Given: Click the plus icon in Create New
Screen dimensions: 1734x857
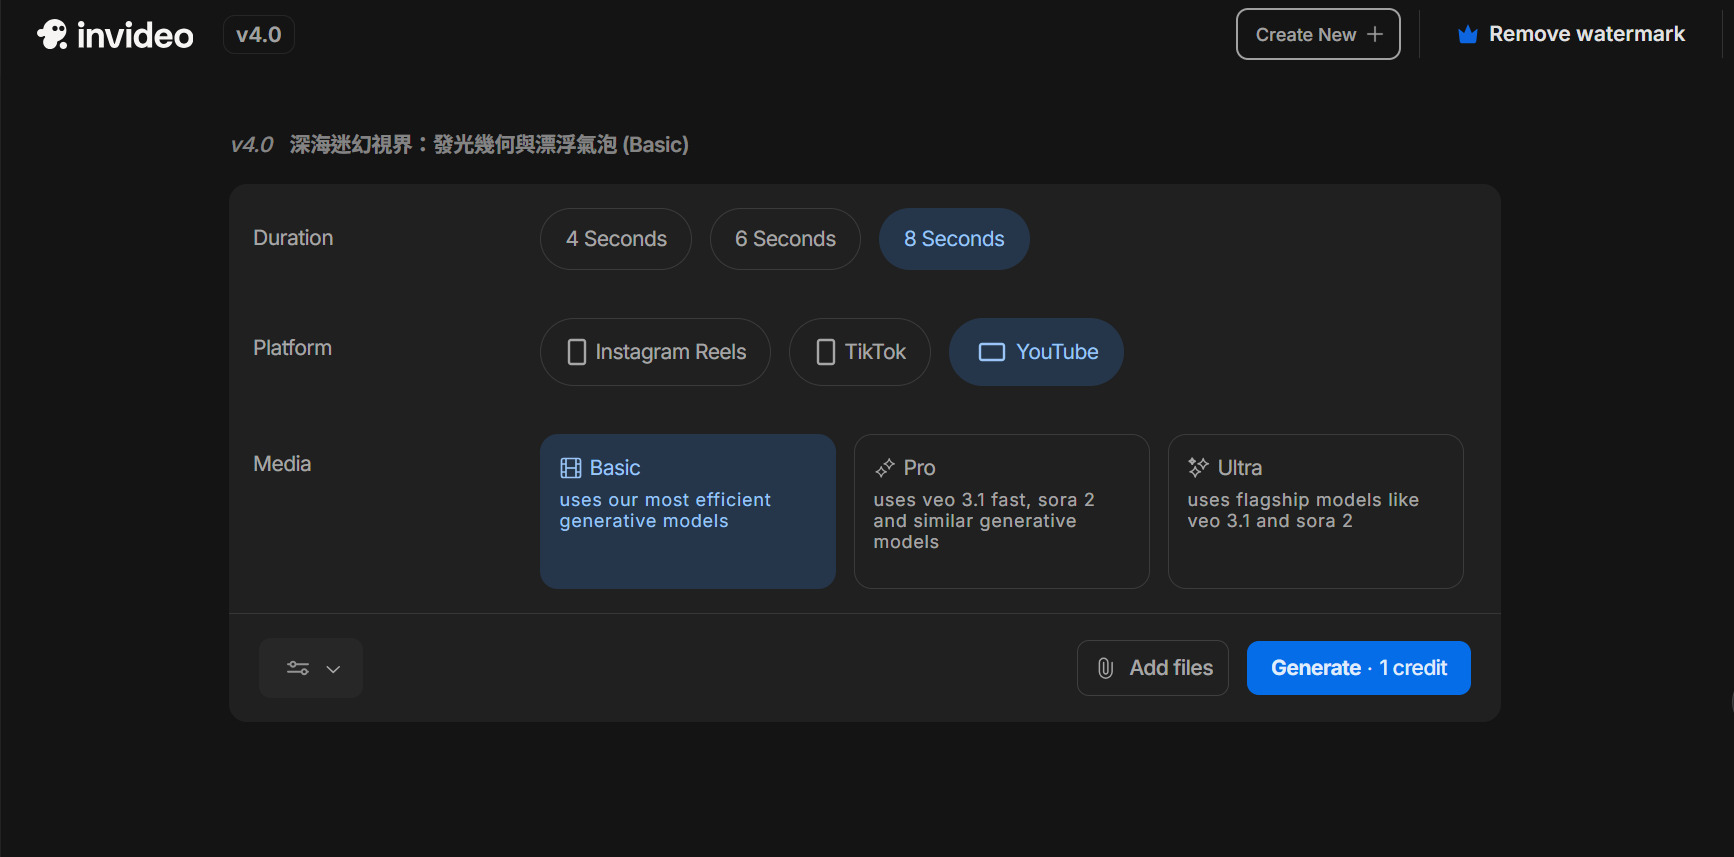Looking at the screenshot, I should [x=1375, y=34].
